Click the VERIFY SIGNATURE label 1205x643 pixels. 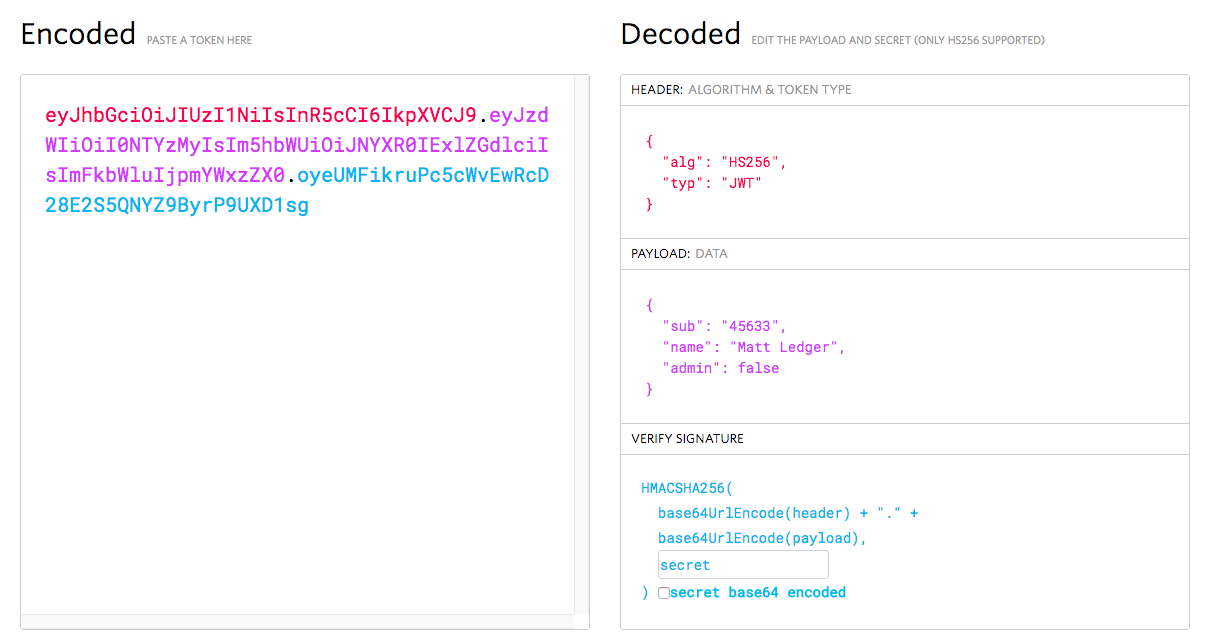click(x=687, y=439)
